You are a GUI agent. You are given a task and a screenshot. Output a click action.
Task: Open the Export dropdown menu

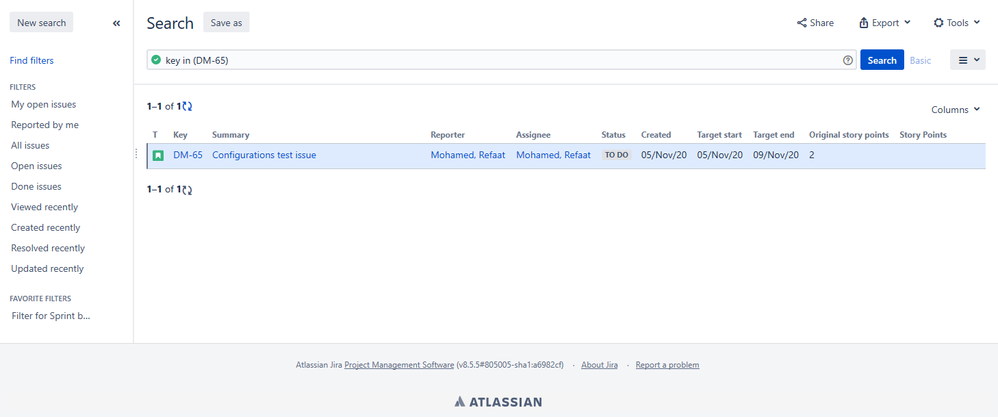[885, 23]
